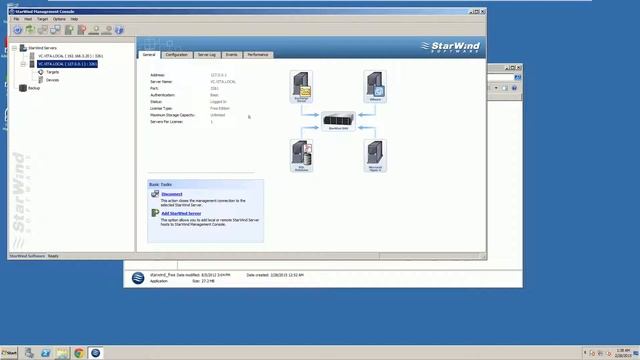Click the green icon beside Add StarWind Server

tap(155, 213)
